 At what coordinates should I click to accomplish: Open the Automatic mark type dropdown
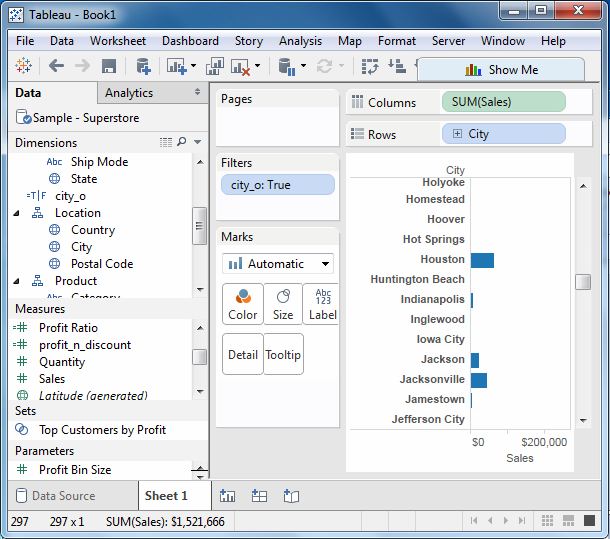pos(277,264)
